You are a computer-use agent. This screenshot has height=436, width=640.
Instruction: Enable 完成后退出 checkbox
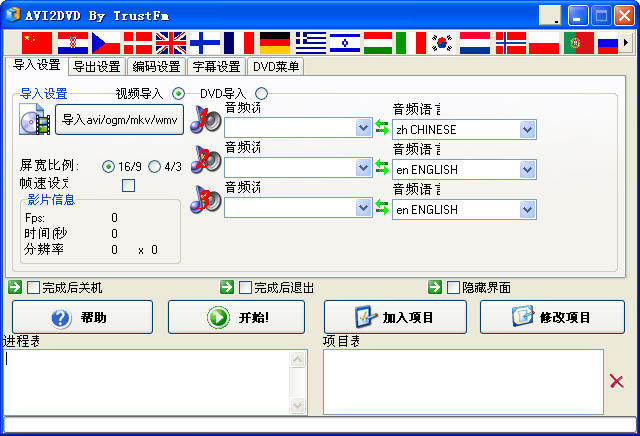pos(245,287)
